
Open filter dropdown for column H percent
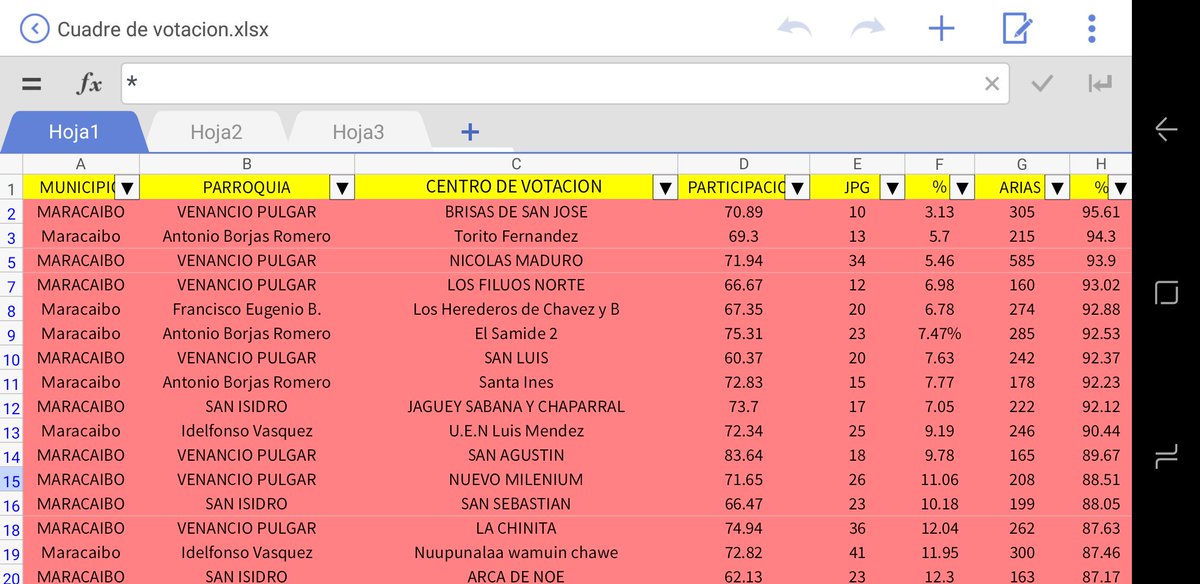pos(1121,187)
